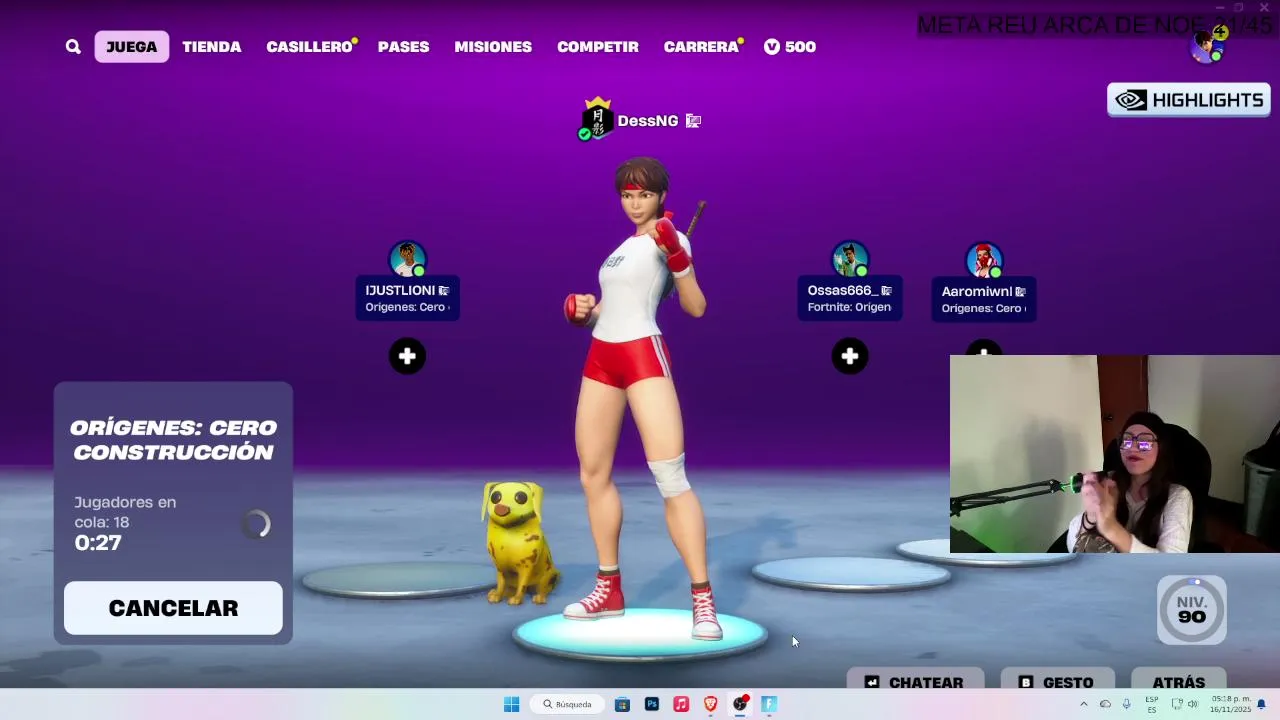Open the volume control in system tray
This screenshot has width=1280, height=720.
pyautogui.click(x=1192, y=704)
